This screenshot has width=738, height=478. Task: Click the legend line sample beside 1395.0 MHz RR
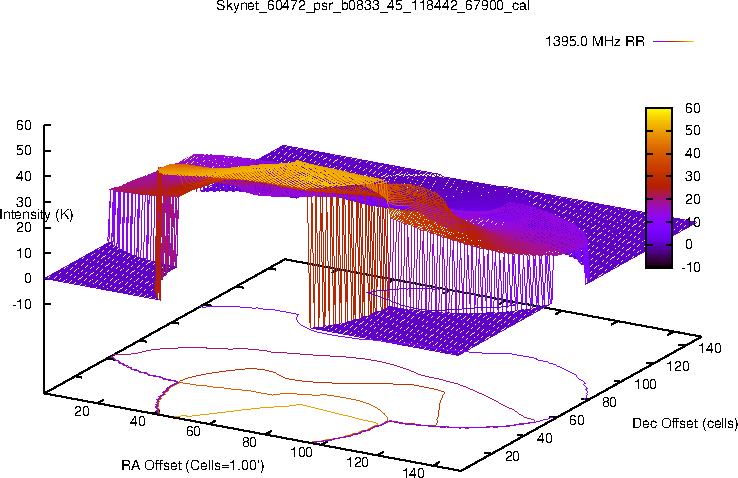tap(674, 41)
